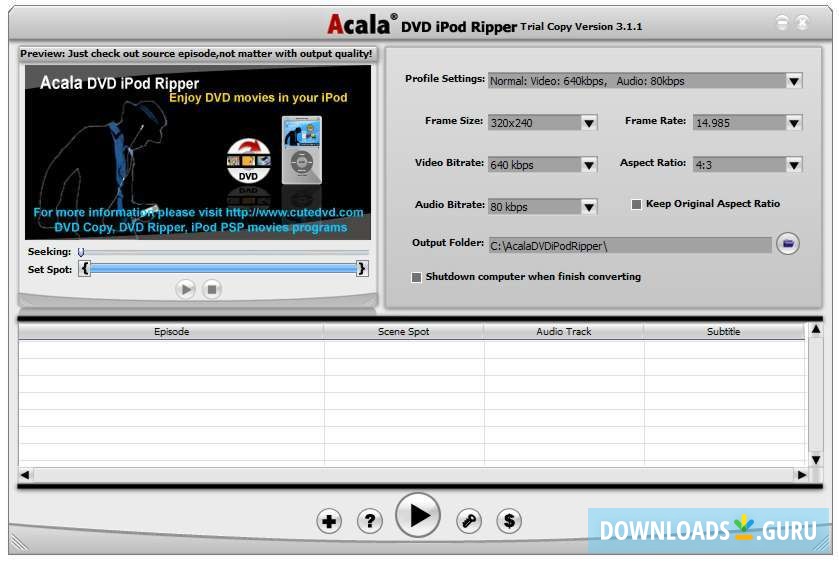Click the preview video image
The width and height of the screenshot is (839, 563).
coord(198,153)
